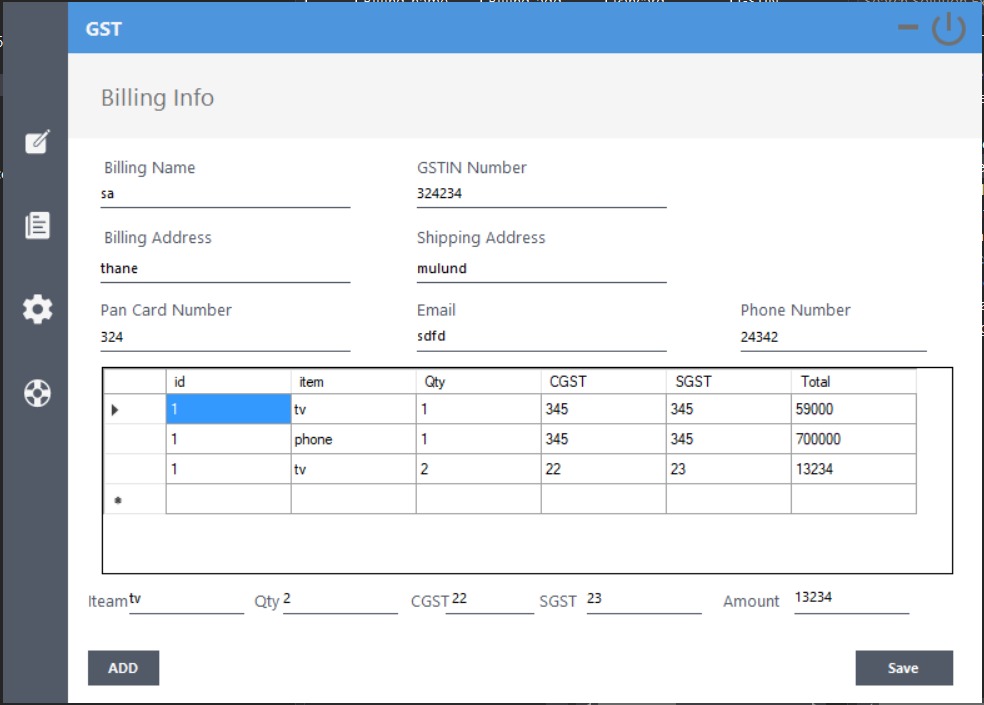Image resolution: width=984 pixels, height=705 pixels.
Task: Select the SGST column header
Action: [x=728, y=382]
